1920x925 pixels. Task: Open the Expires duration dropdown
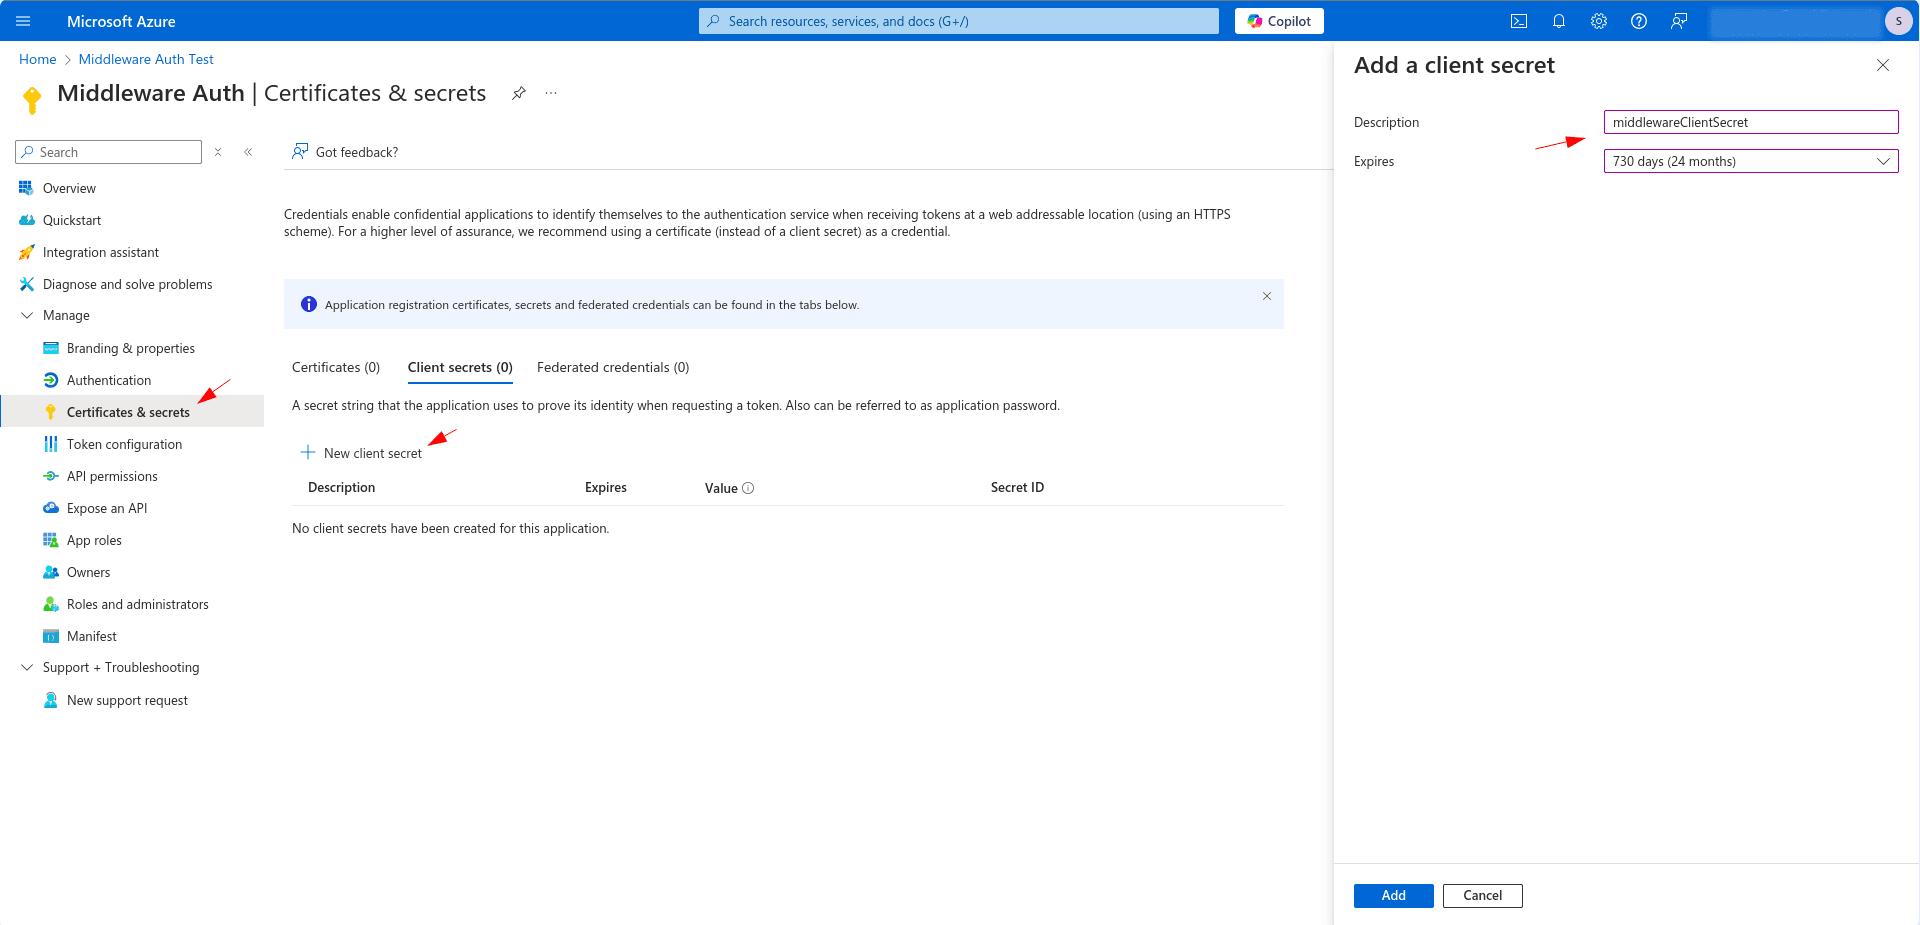click(1750, 161)
